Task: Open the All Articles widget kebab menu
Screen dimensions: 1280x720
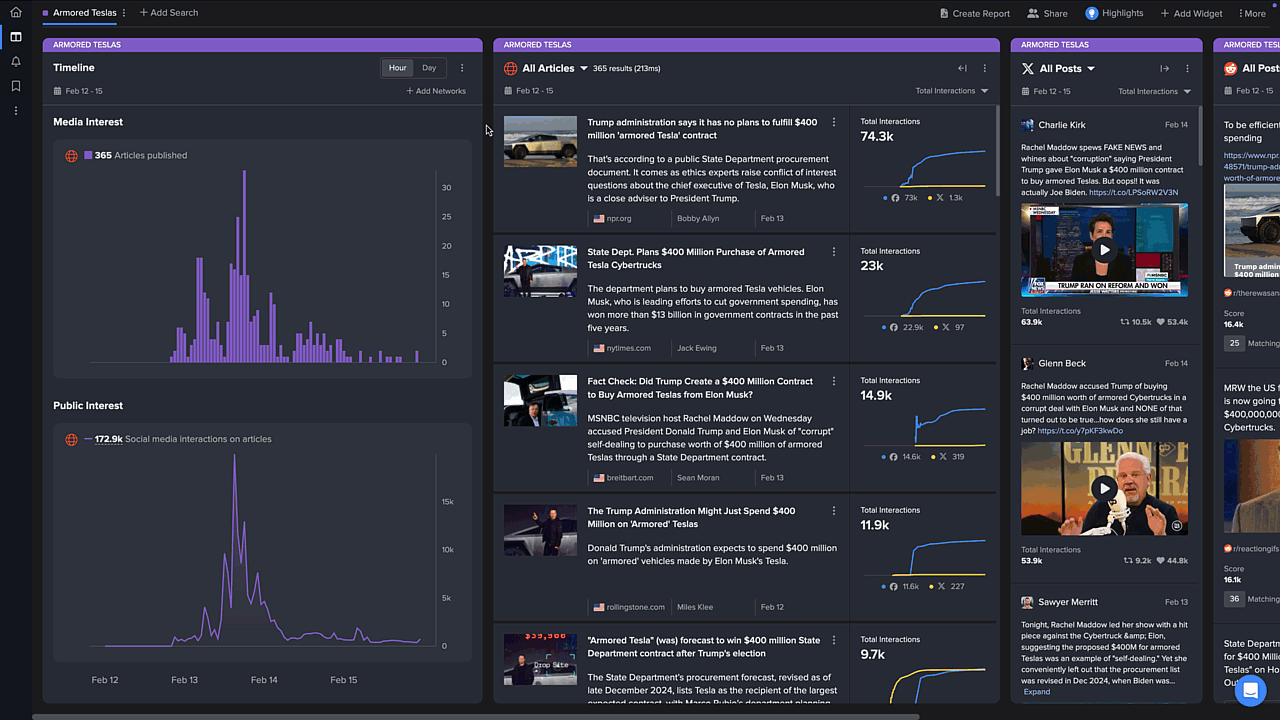Action: click(x=984, y=68)
